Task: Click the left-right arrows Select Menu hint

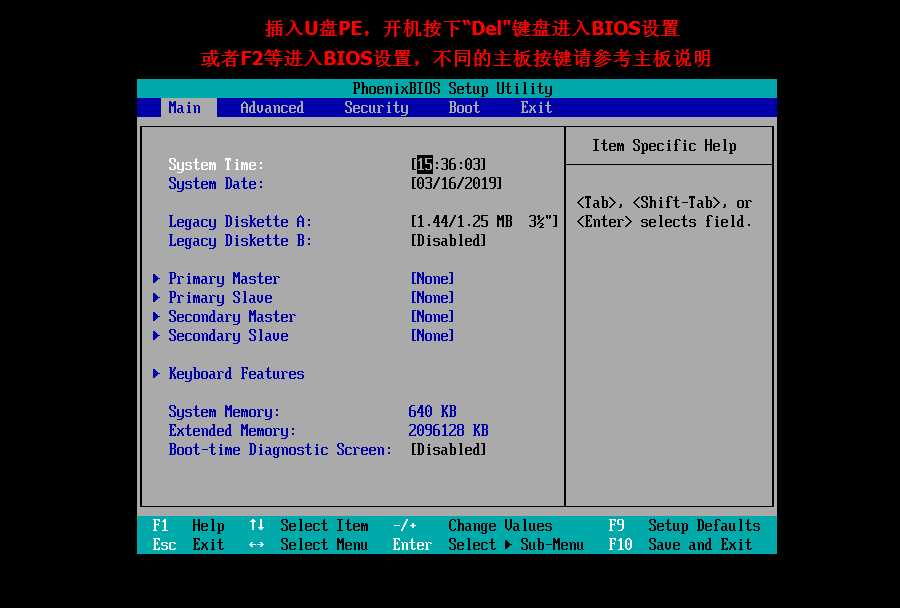Action: 309,544
